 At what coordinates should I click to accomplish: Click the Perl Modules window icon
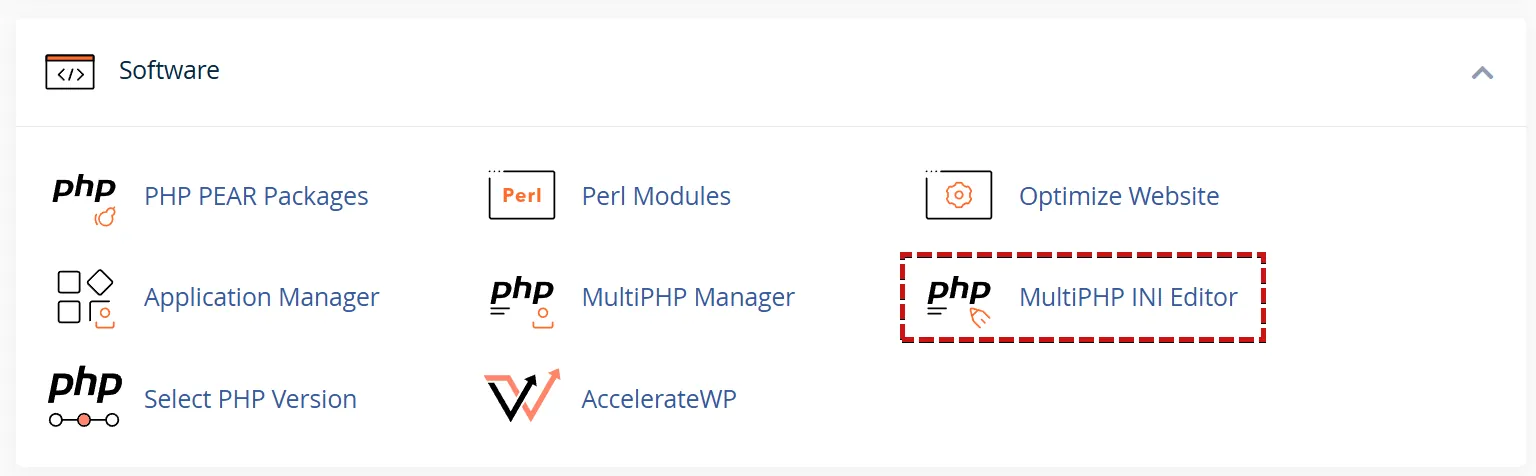tap(521, 195)
